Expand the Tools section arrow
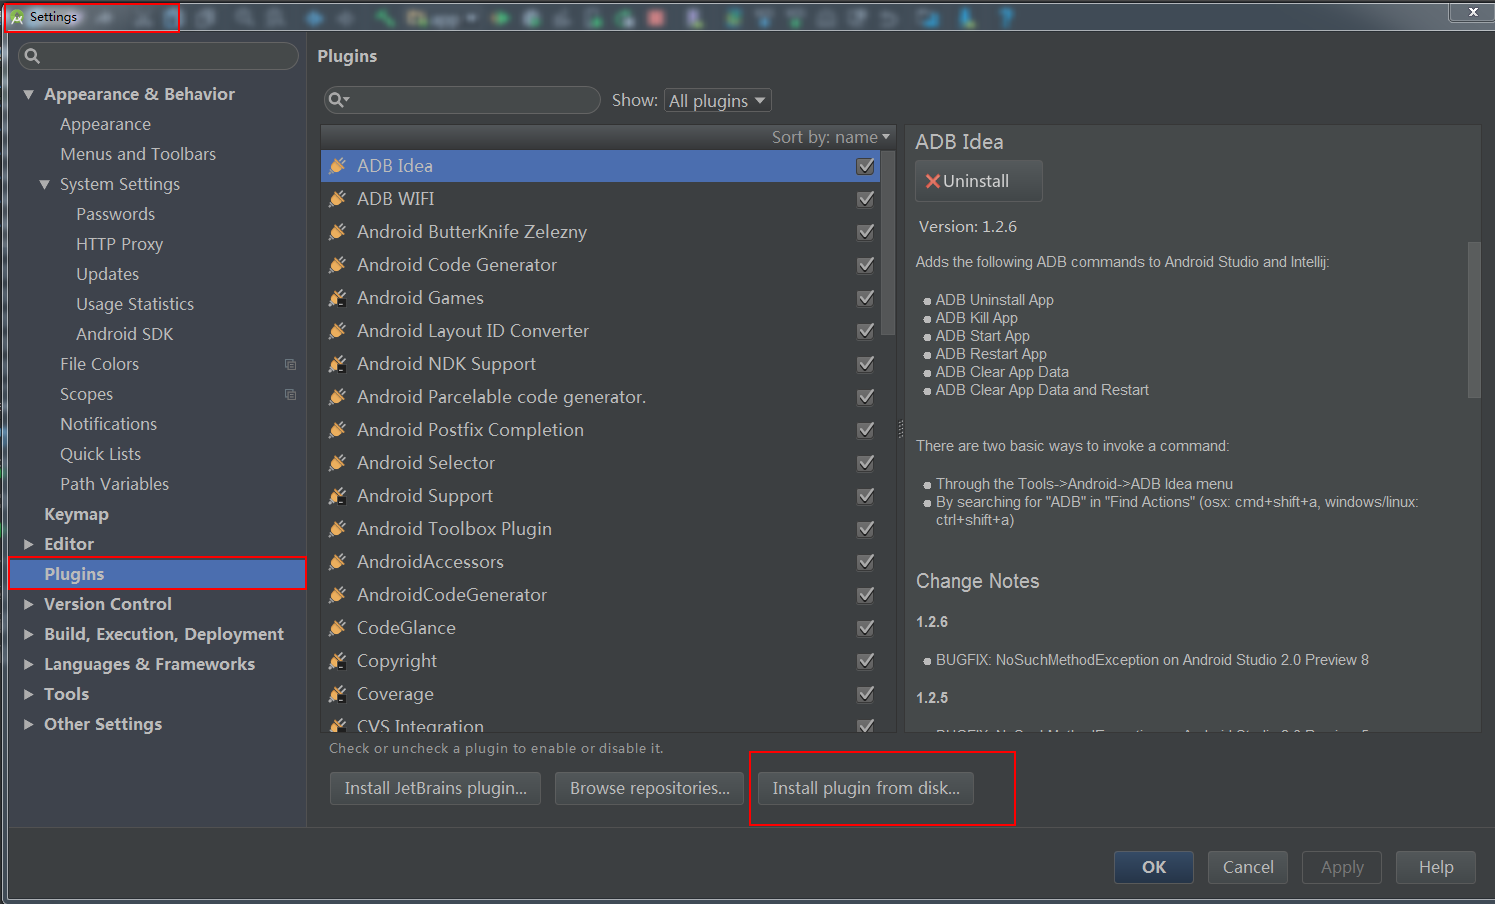 28,694
